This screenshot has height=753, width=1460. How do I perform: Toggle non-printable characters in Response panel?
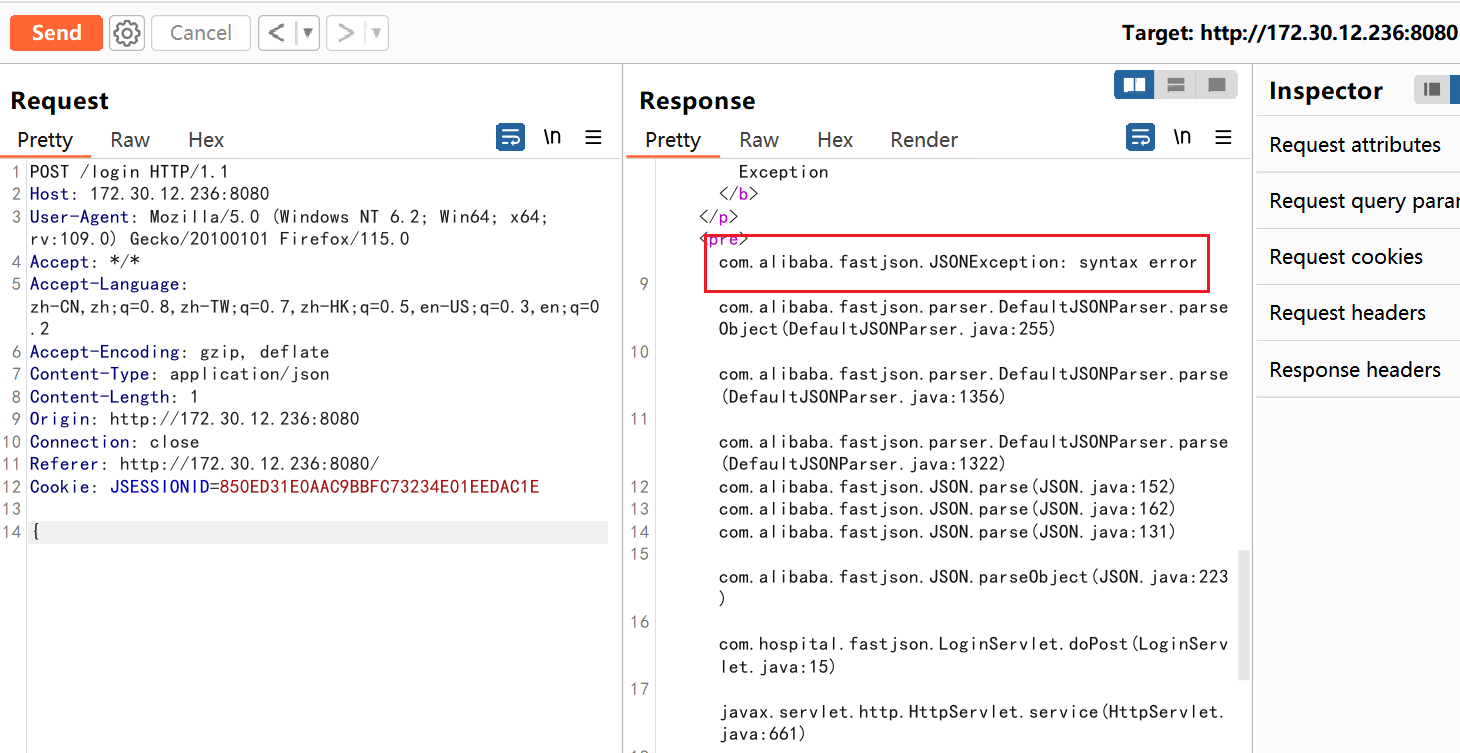pos(1182,137)
